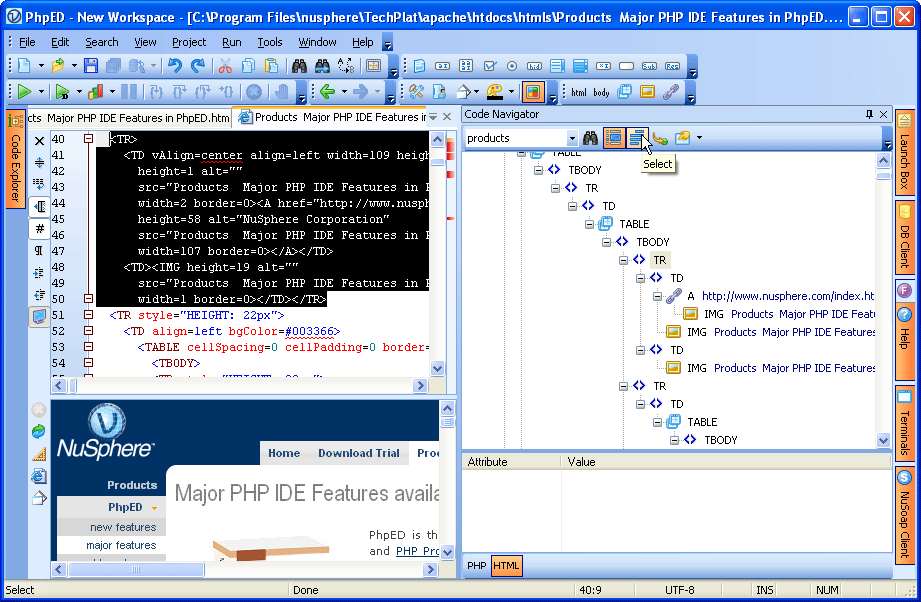Viewport: 921px width, 602px height.
Task: Collapse code fold at line 51
Action: click(88, 315)
